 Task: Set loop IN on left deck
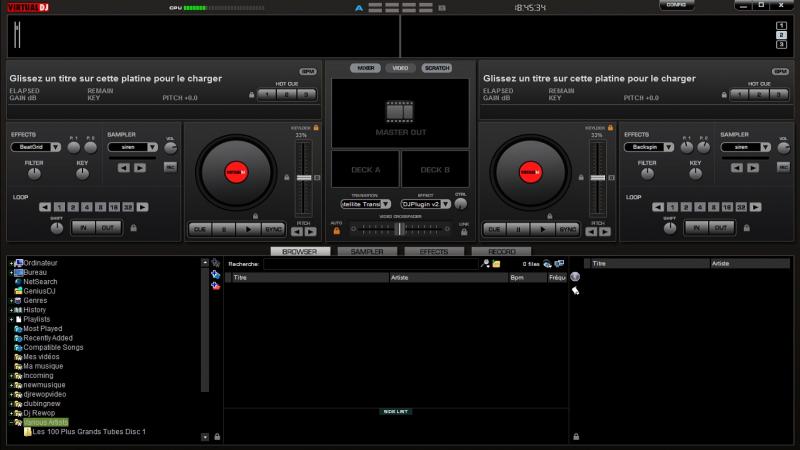[84, 228]
